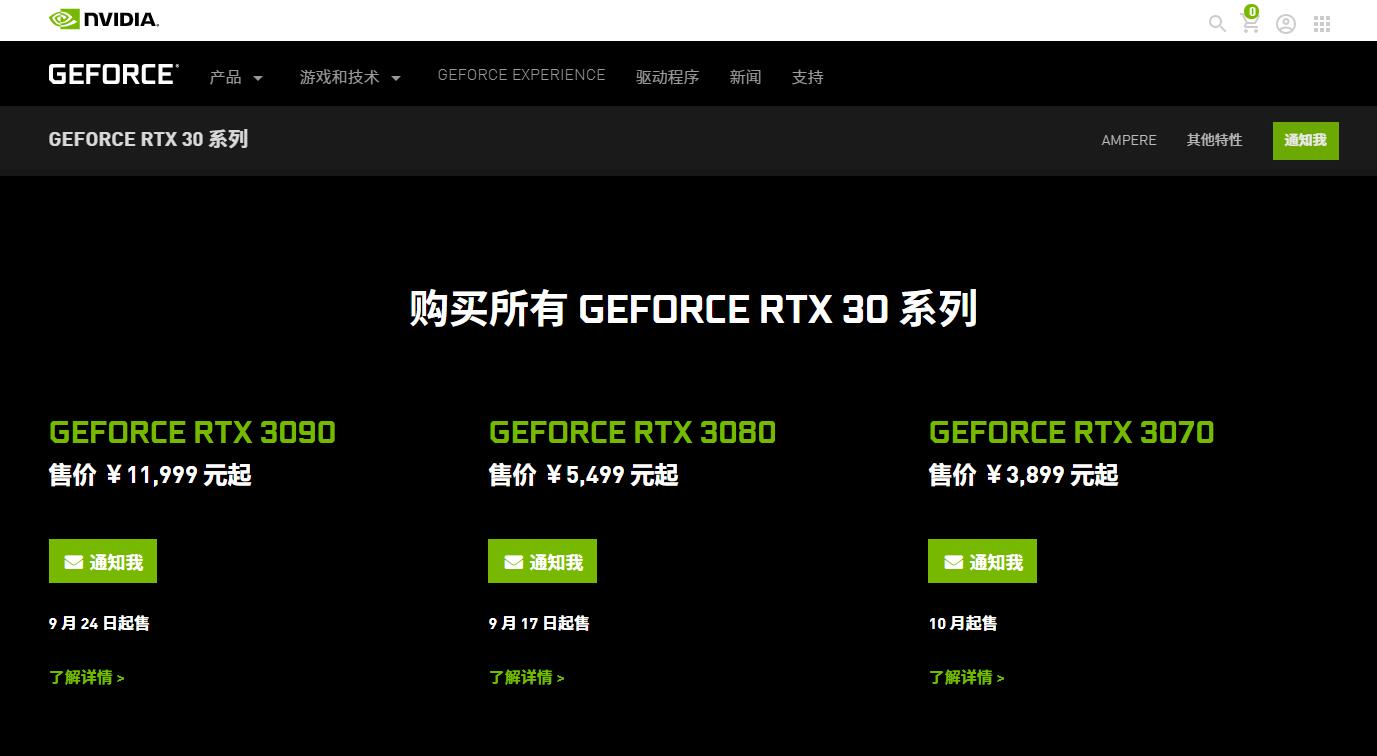Screen dimensions: 1377x756
Task: Open the search magnifier icon
Action: [1217, 23]
